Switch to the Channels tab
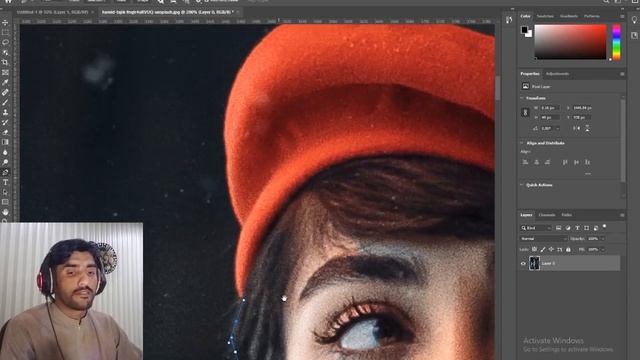 (x=547, y=215)
